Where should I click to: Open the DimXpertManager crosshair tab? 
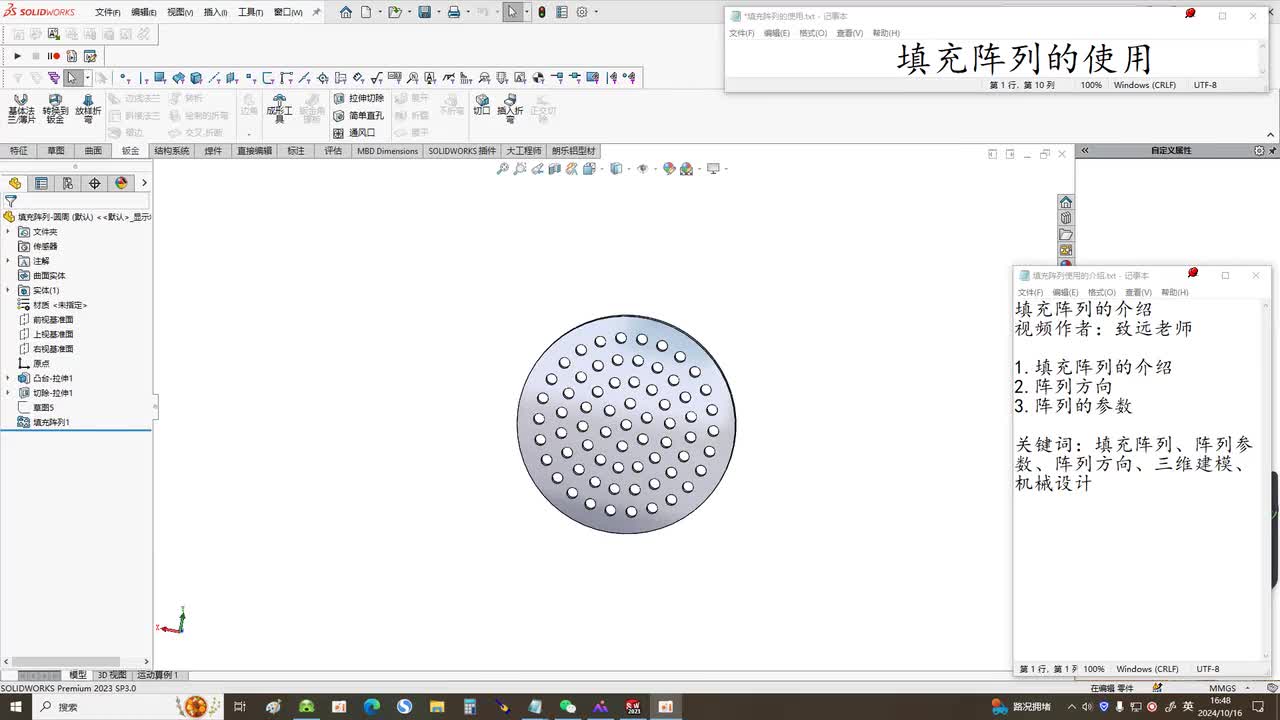pyautogui.click(x=94, y=183)
